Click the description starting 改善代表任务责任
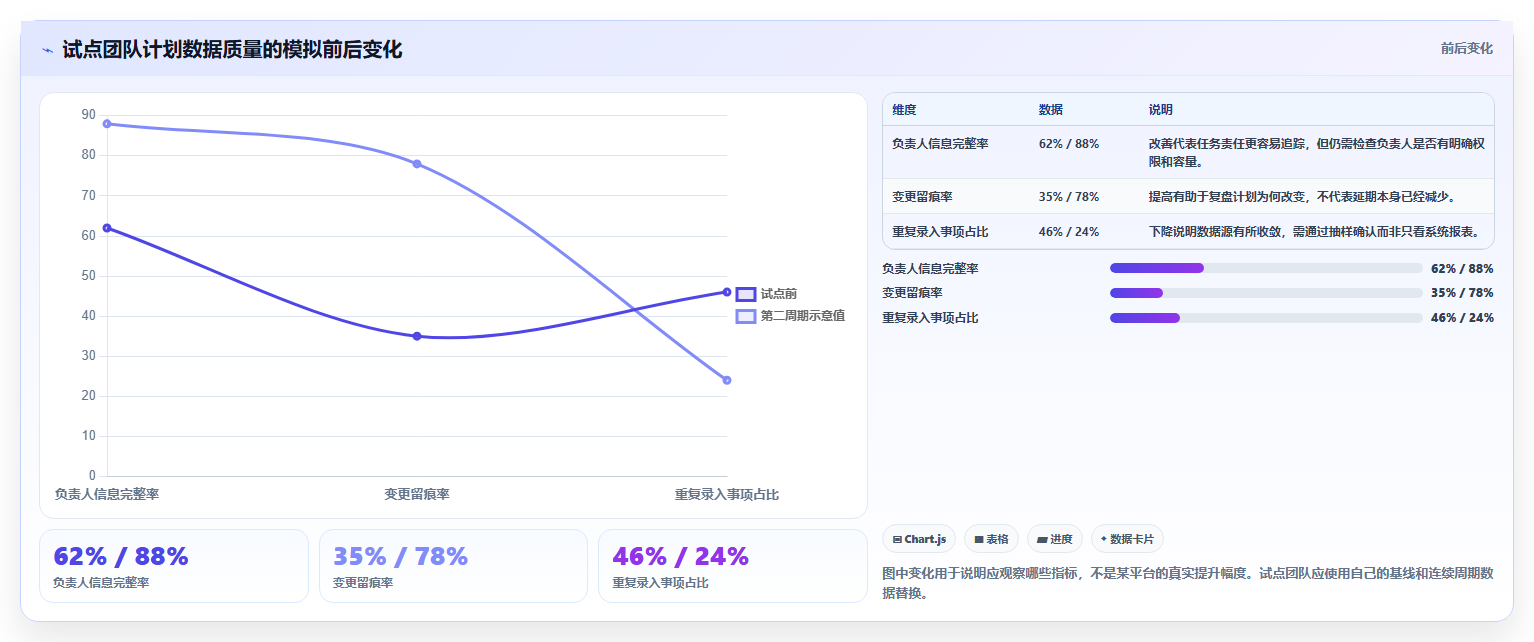1534x642 pixels. click(1317, 153)
